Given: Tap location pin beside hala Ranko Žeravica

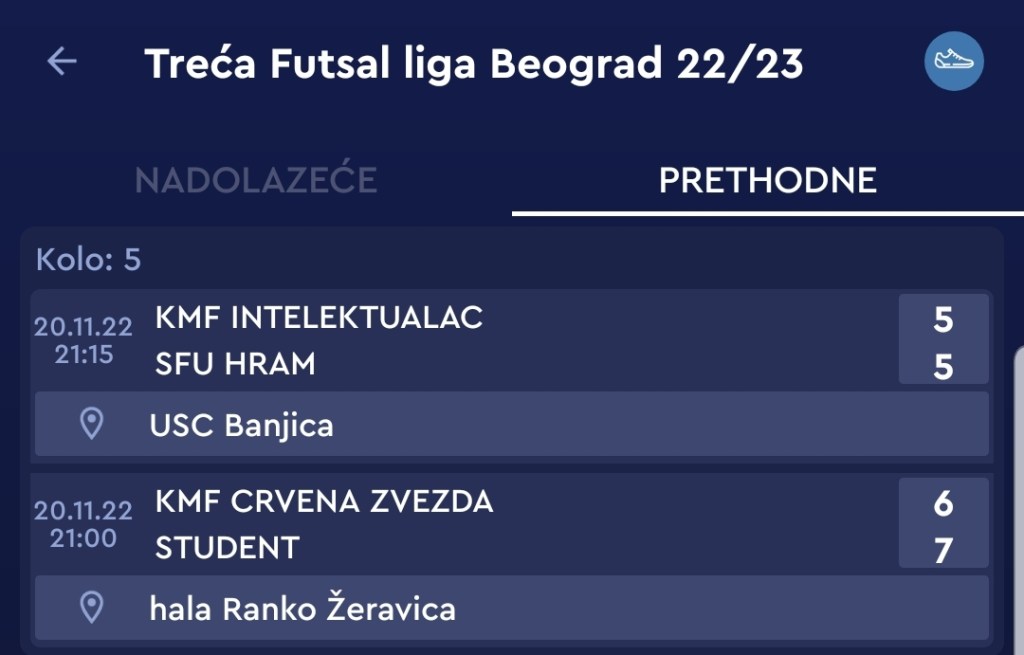Looking at the screenshot, I should [92, 607].
